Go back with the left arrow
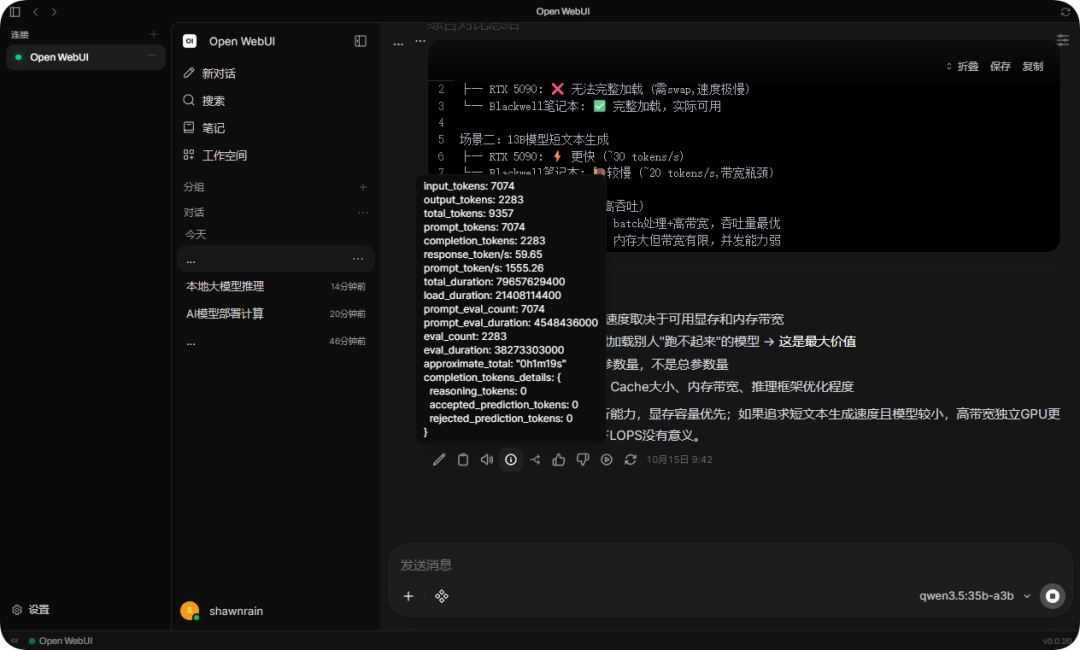1080x650 pixels. point(36,12)
